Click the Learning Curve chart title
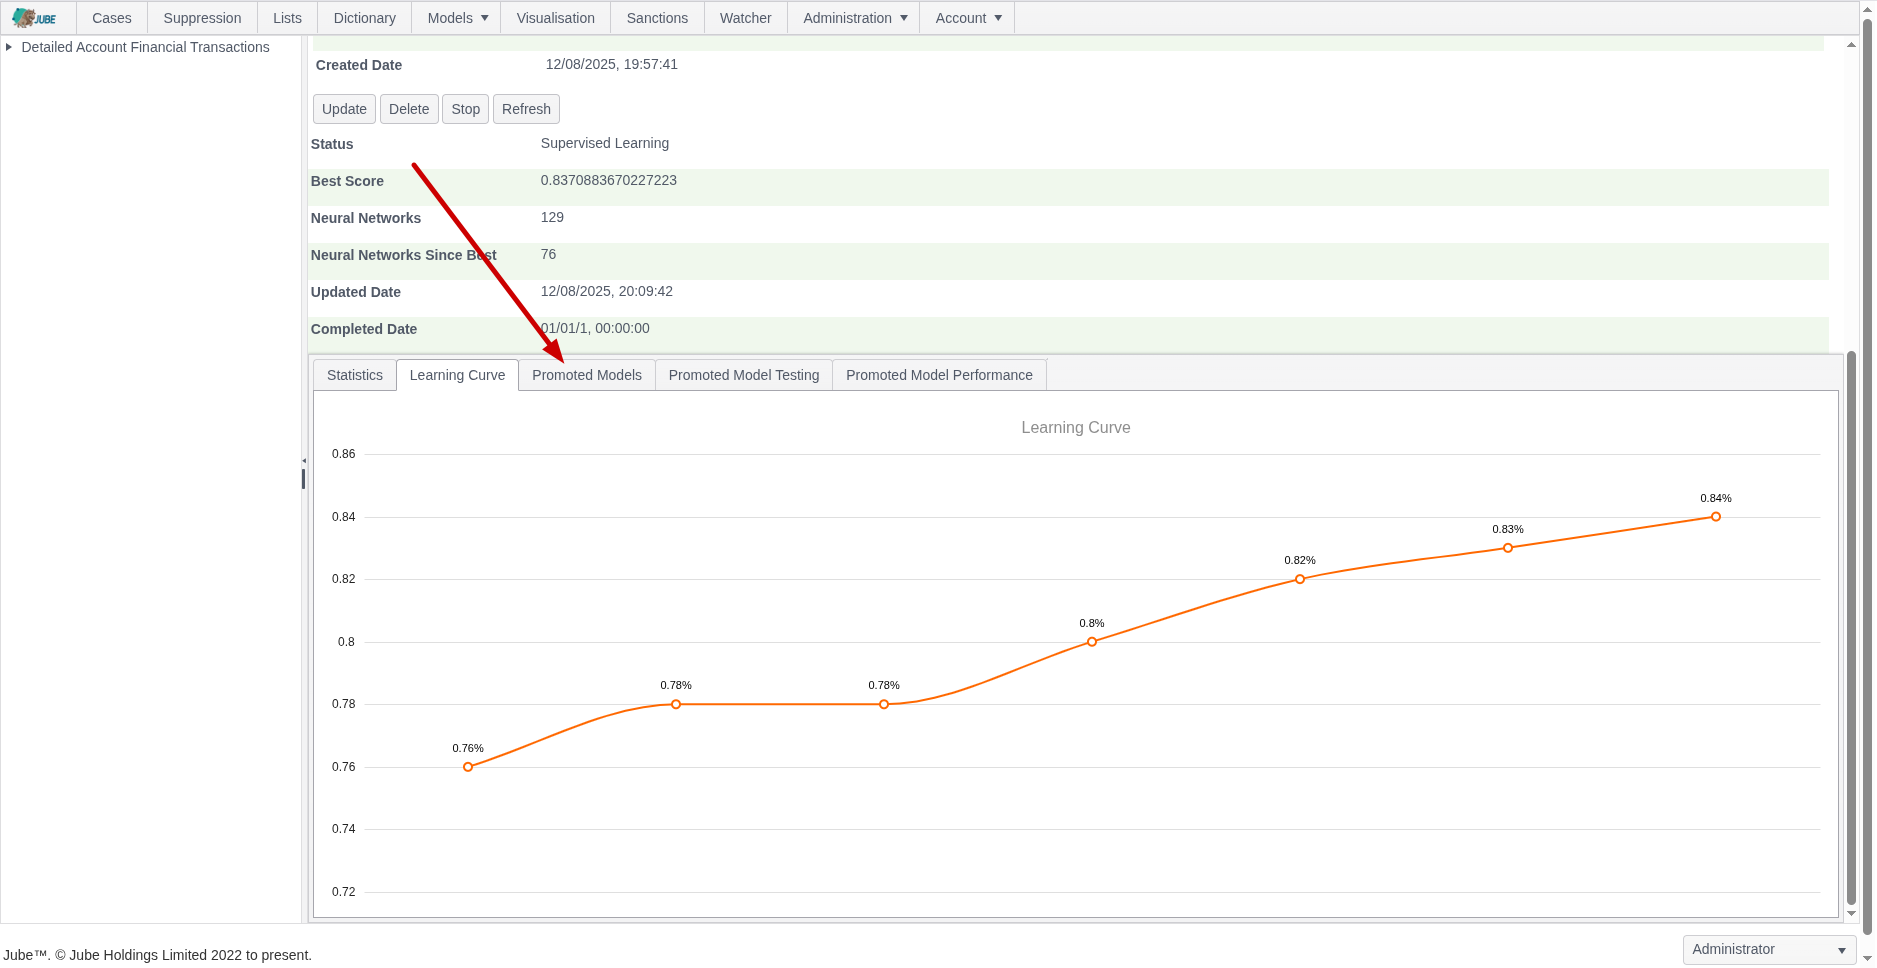The width and height of the screenshot is (1877, 968). coord(1076,427)
